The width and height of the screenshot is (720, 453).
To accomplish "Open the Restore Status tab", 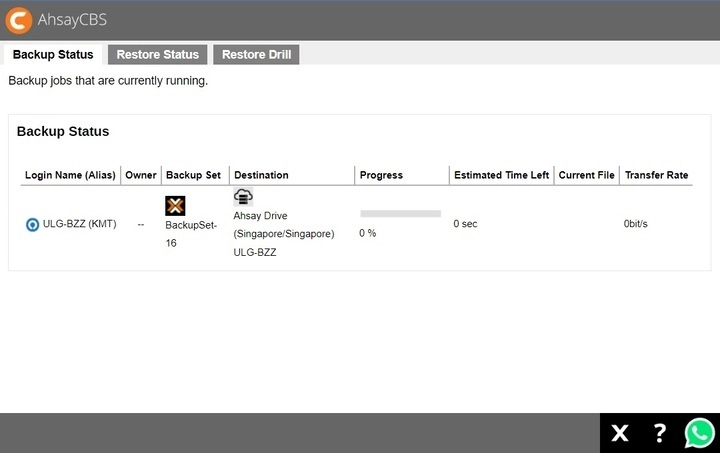I will [158, 55].
